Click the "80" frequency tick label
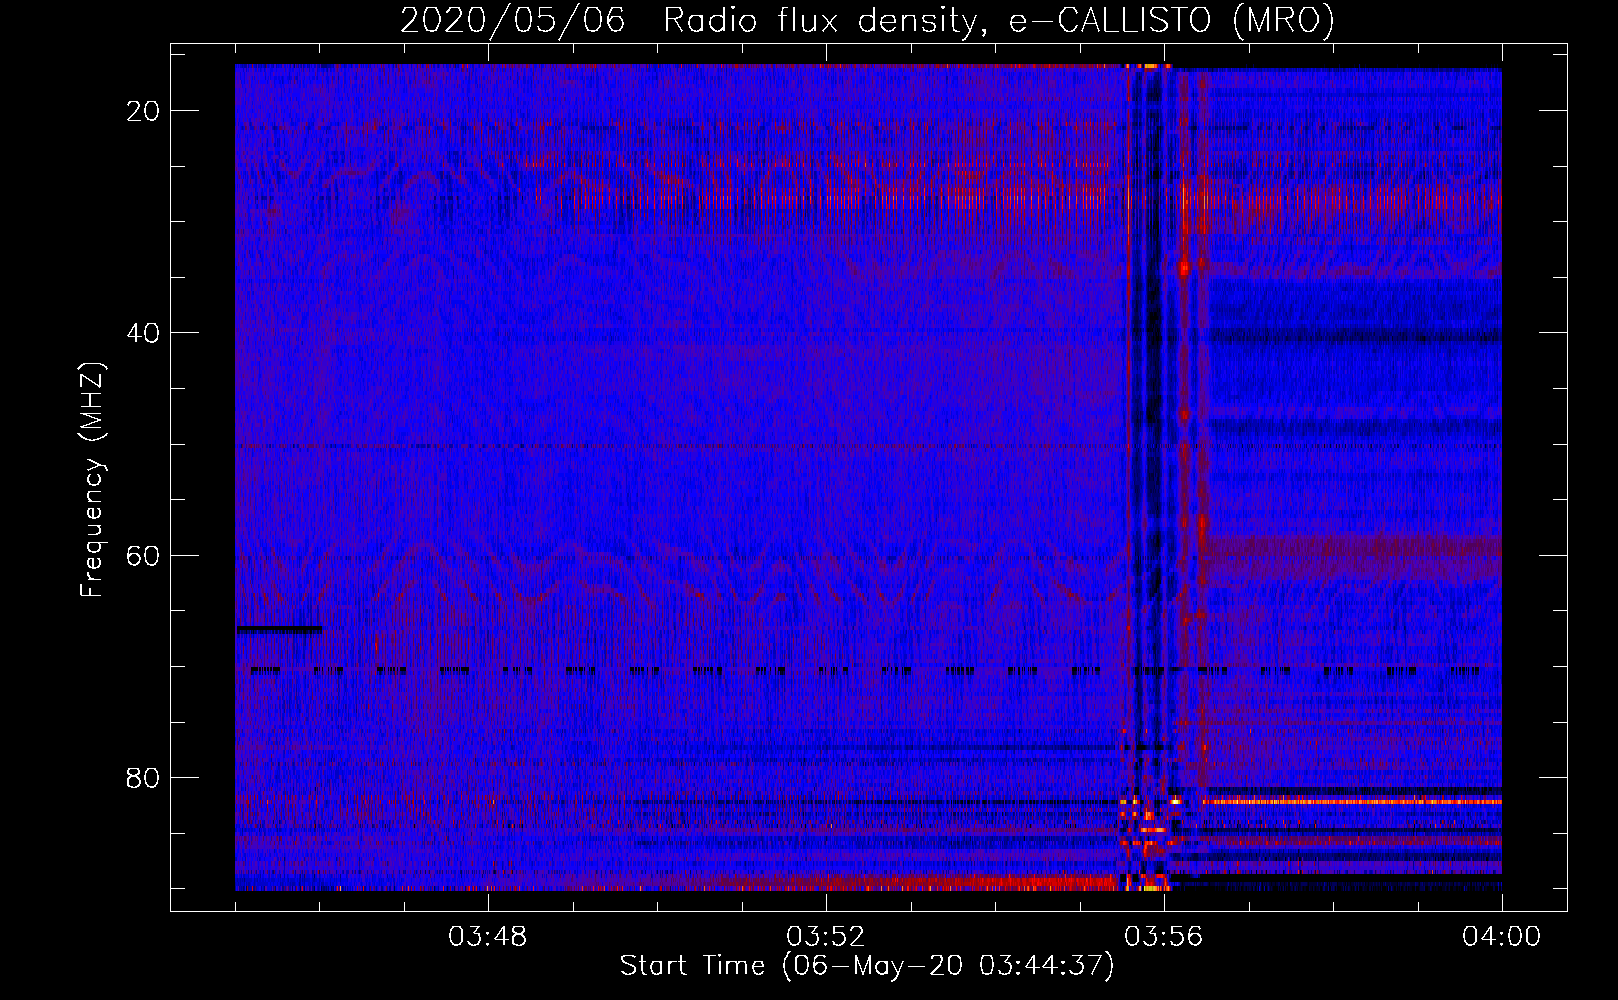 (144, 777)
